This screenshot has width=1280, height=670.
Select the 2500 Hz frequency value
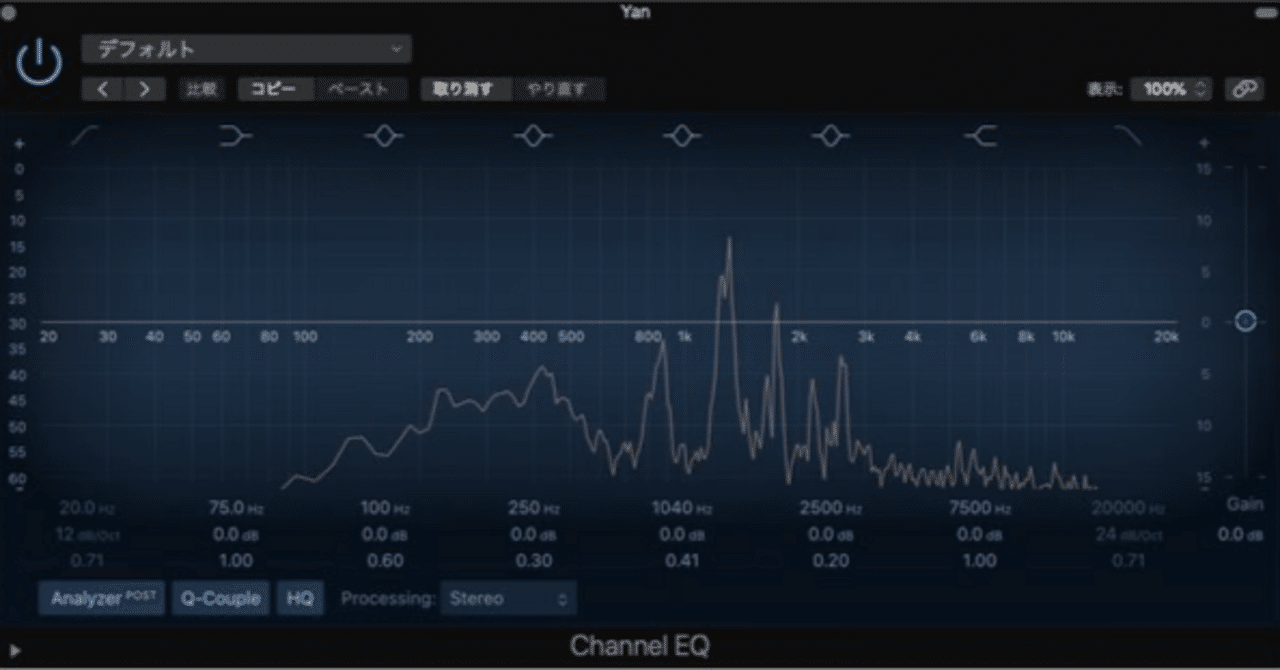[x=830, y=508]
